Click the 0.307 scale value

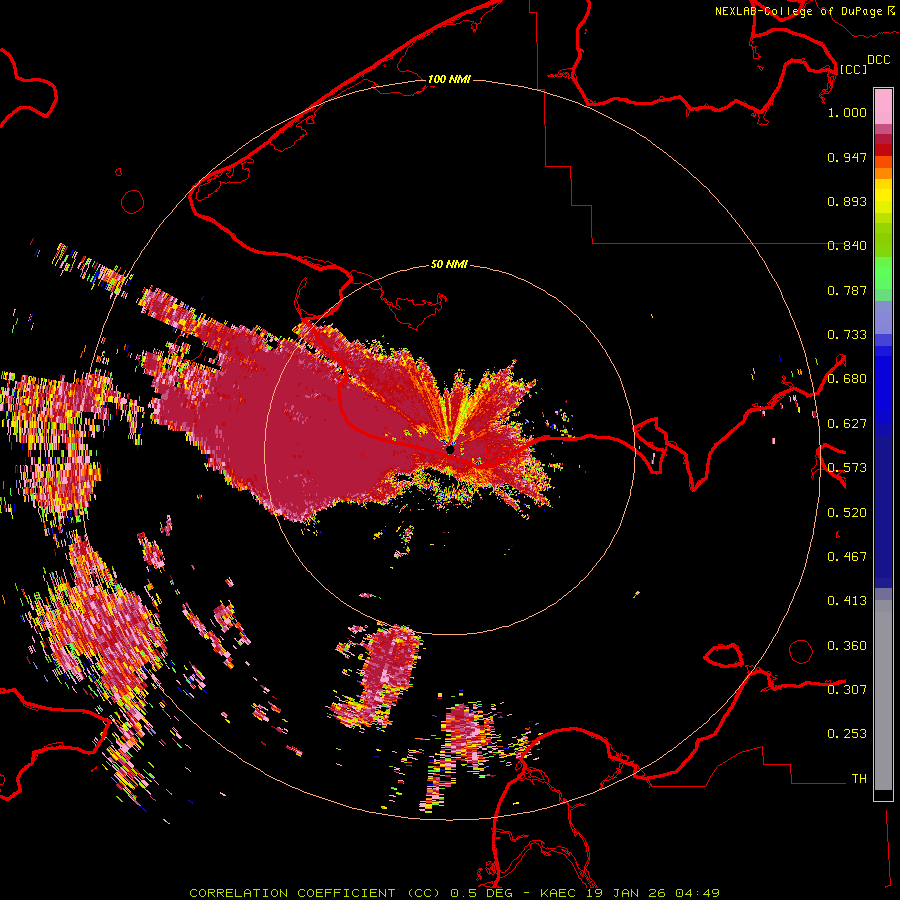[x=847, y=690]
